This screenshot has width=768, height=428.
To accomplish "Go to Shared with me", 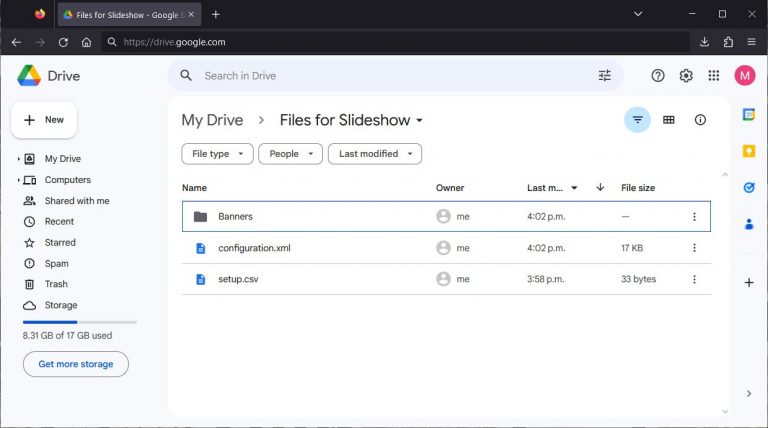I will (76, 201).
